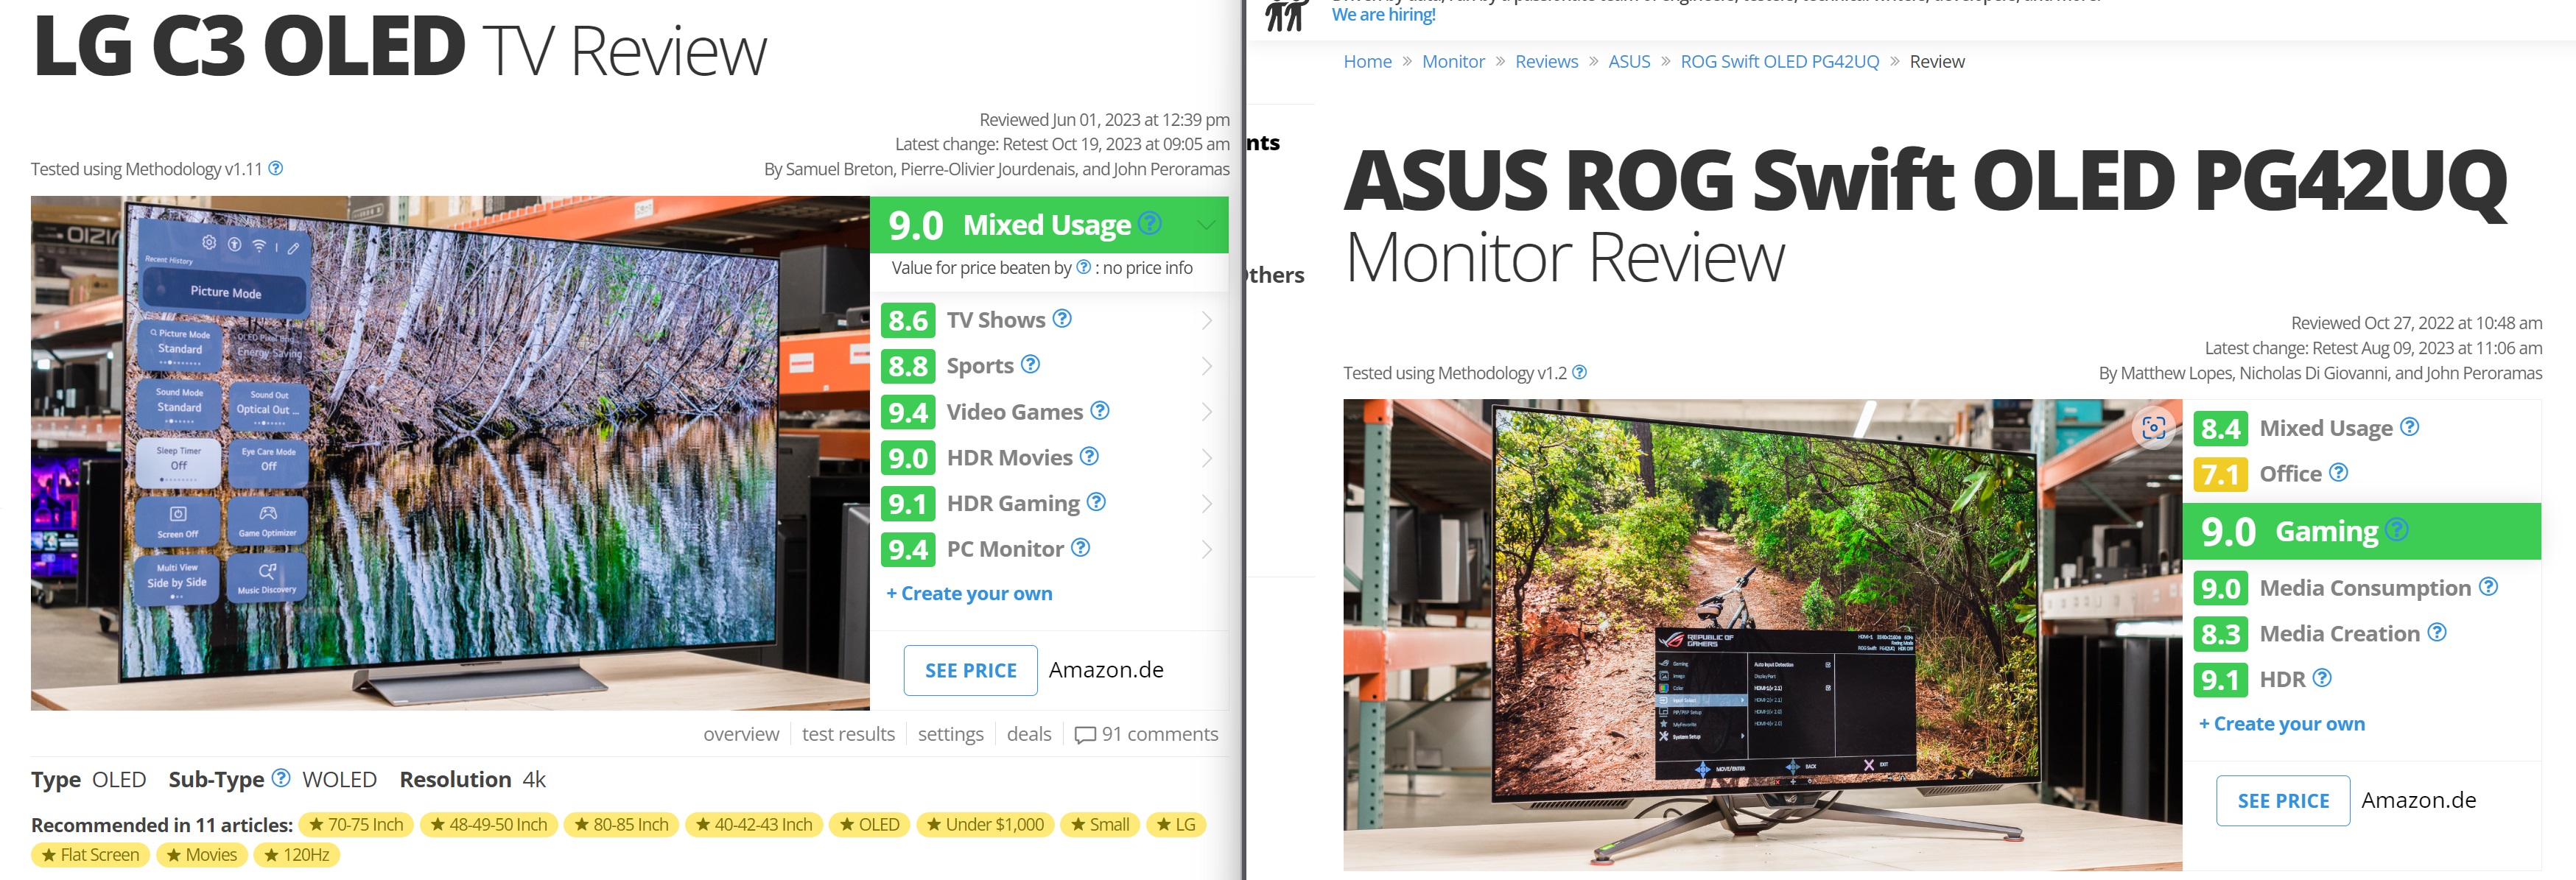Open help icon next to Methodology v1.2
The image size is (2576, 880).
tap(1579, 372)
